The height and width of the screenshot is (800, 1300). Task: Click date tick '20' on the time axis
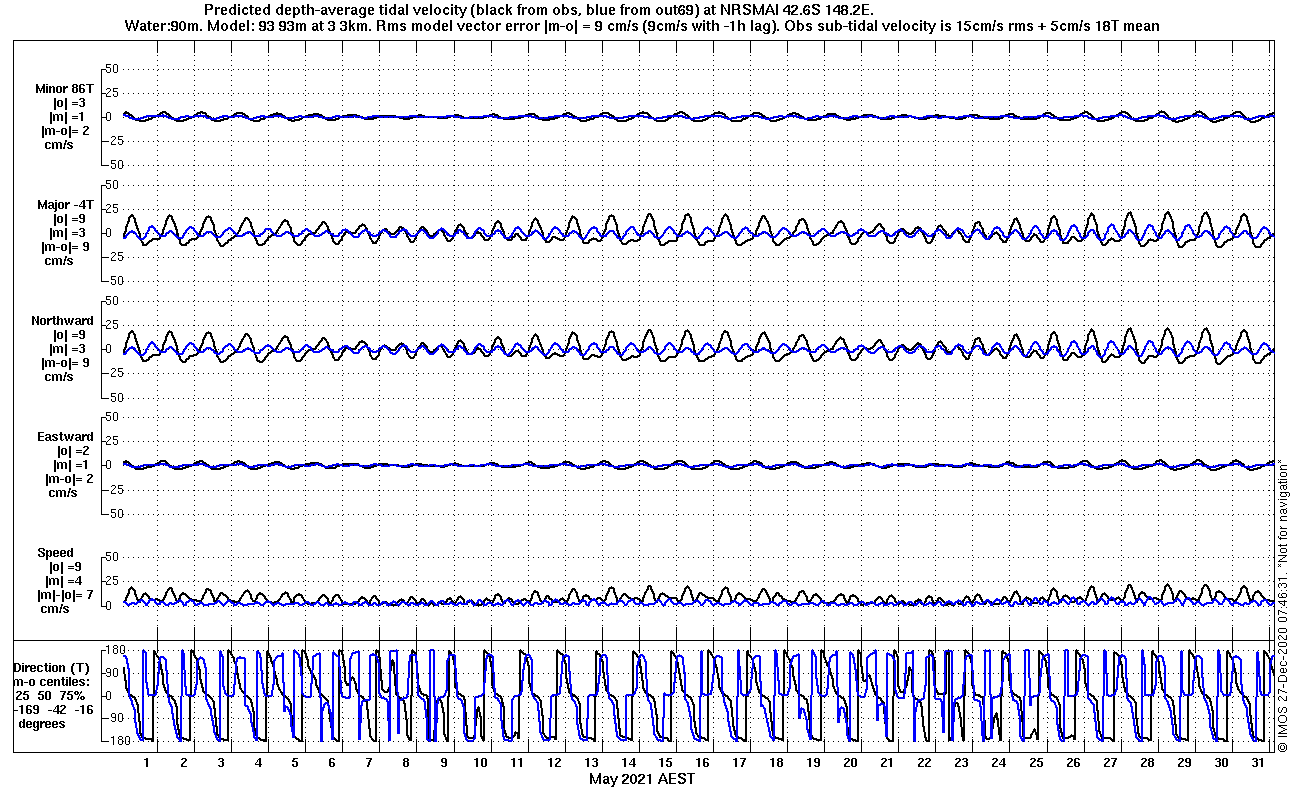coord(850,763)
